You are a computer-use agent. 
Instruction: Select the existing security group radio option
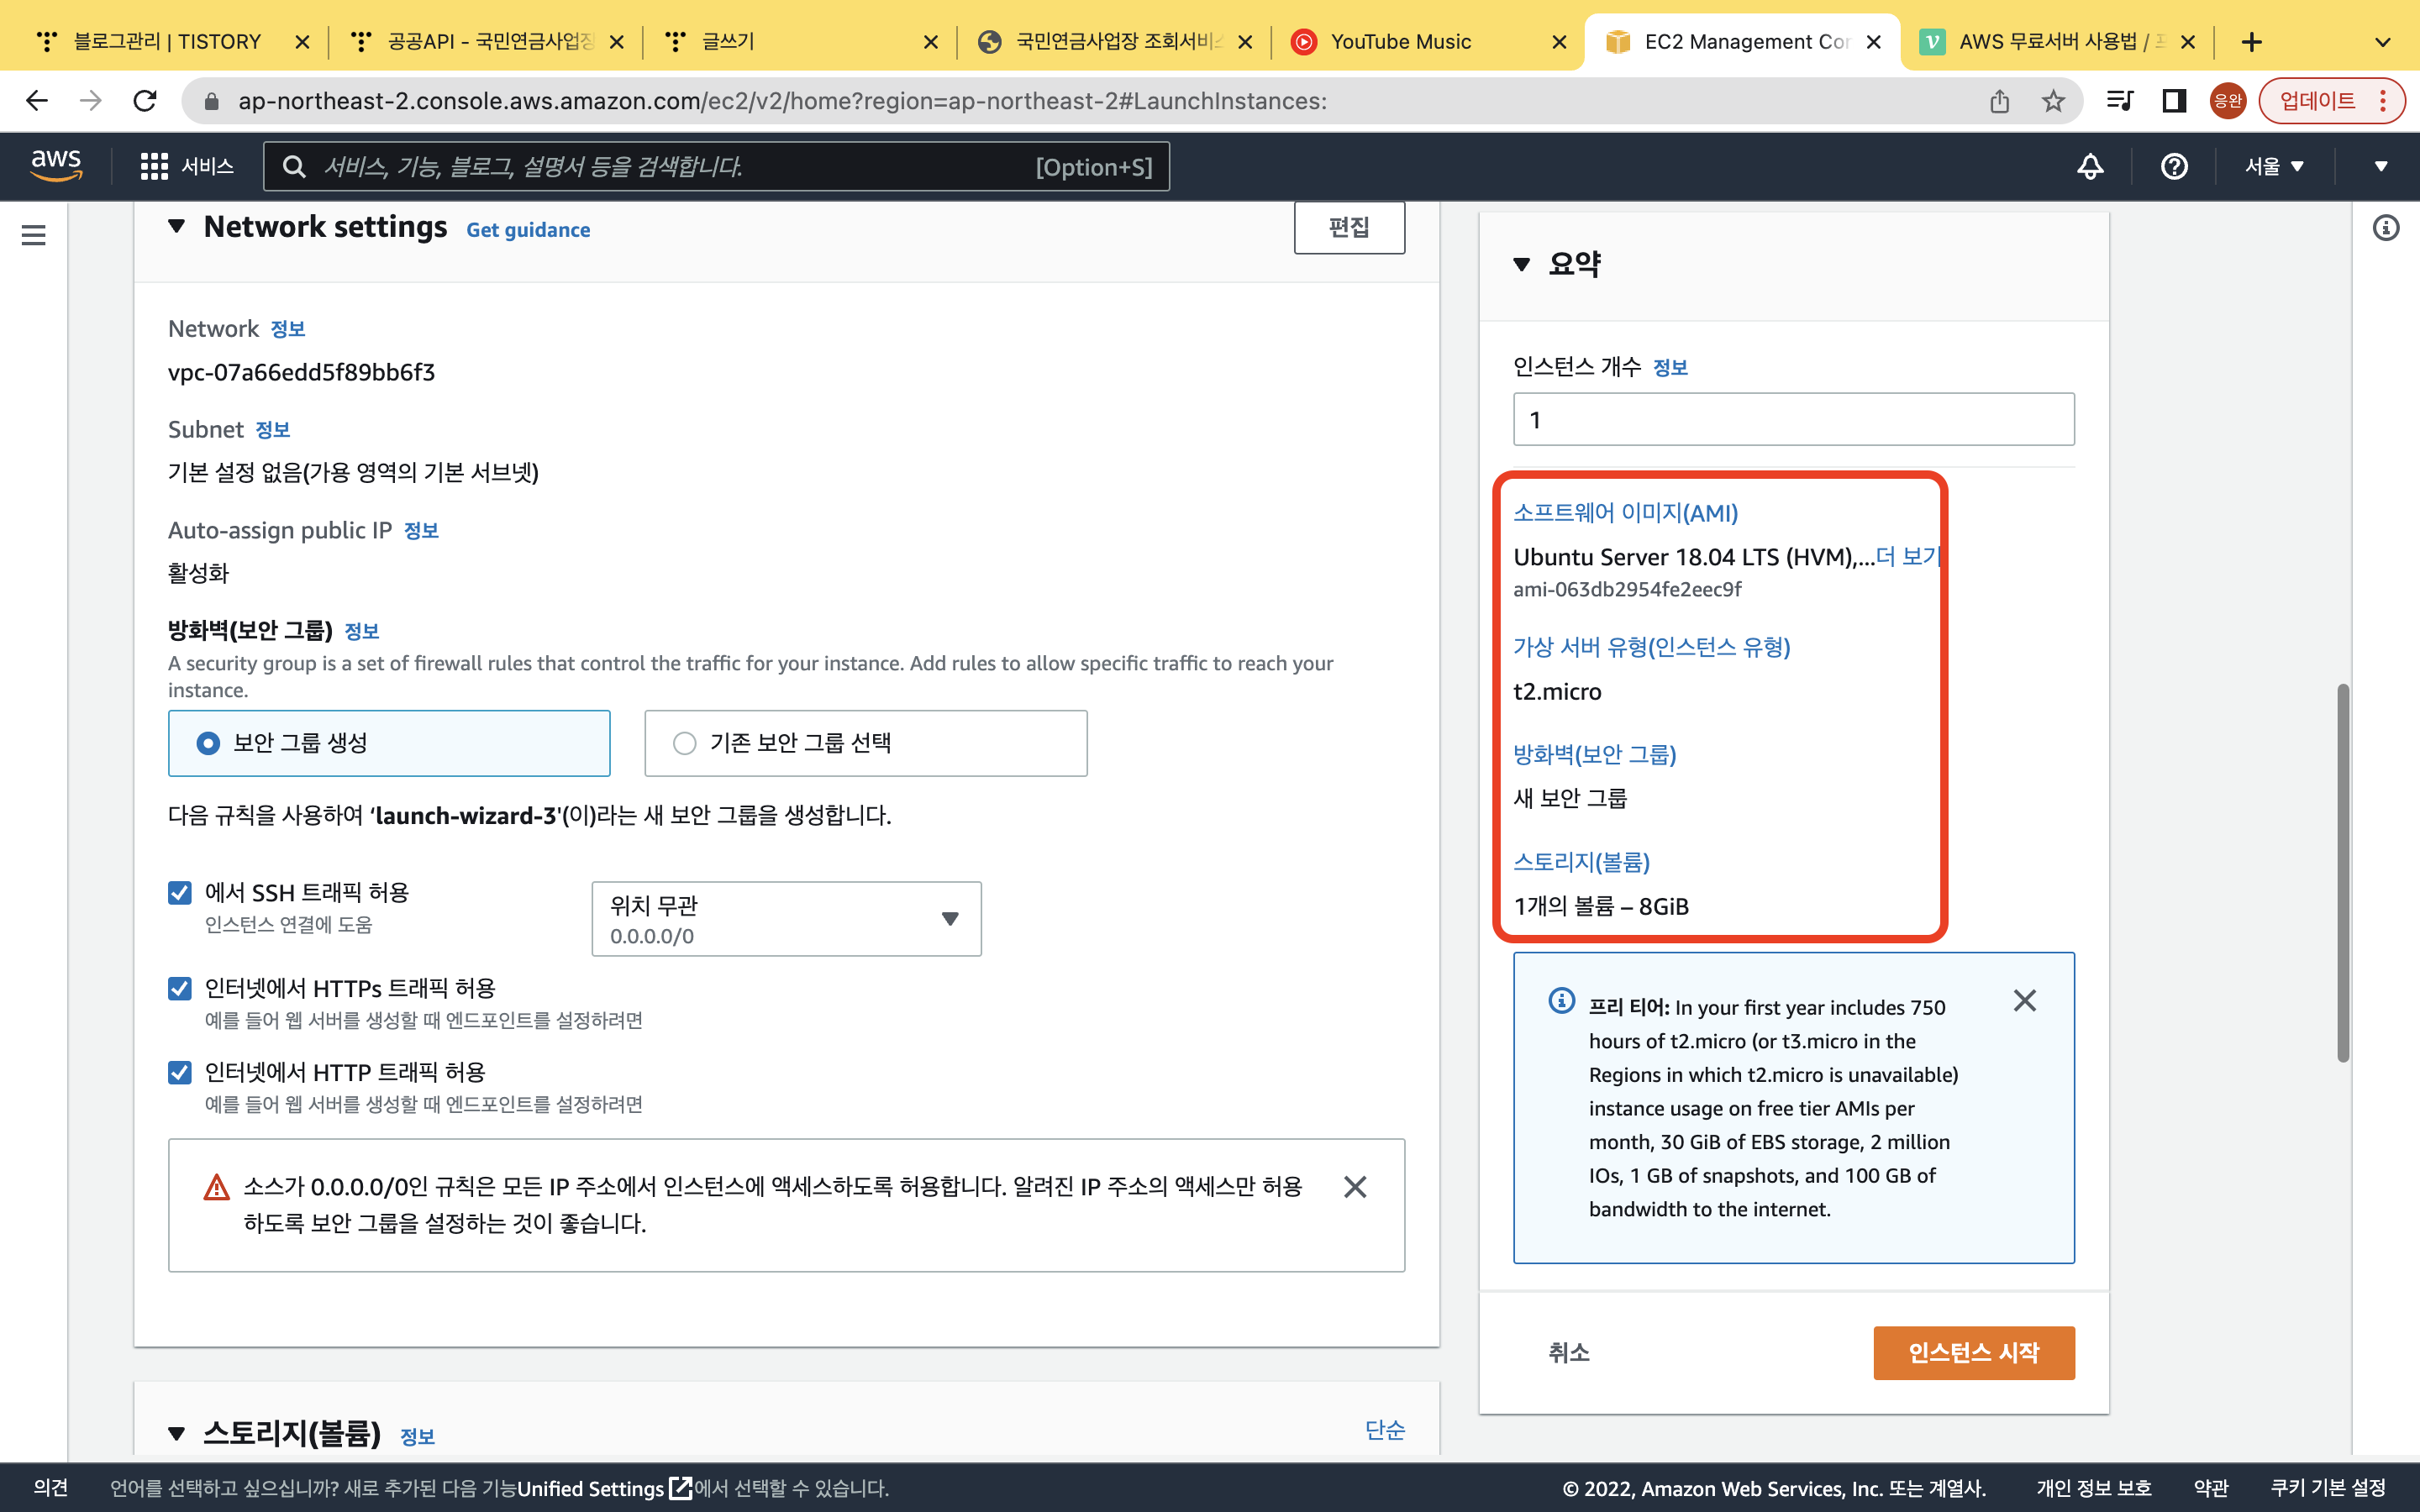pyautogui.click(x=685, y=743)
